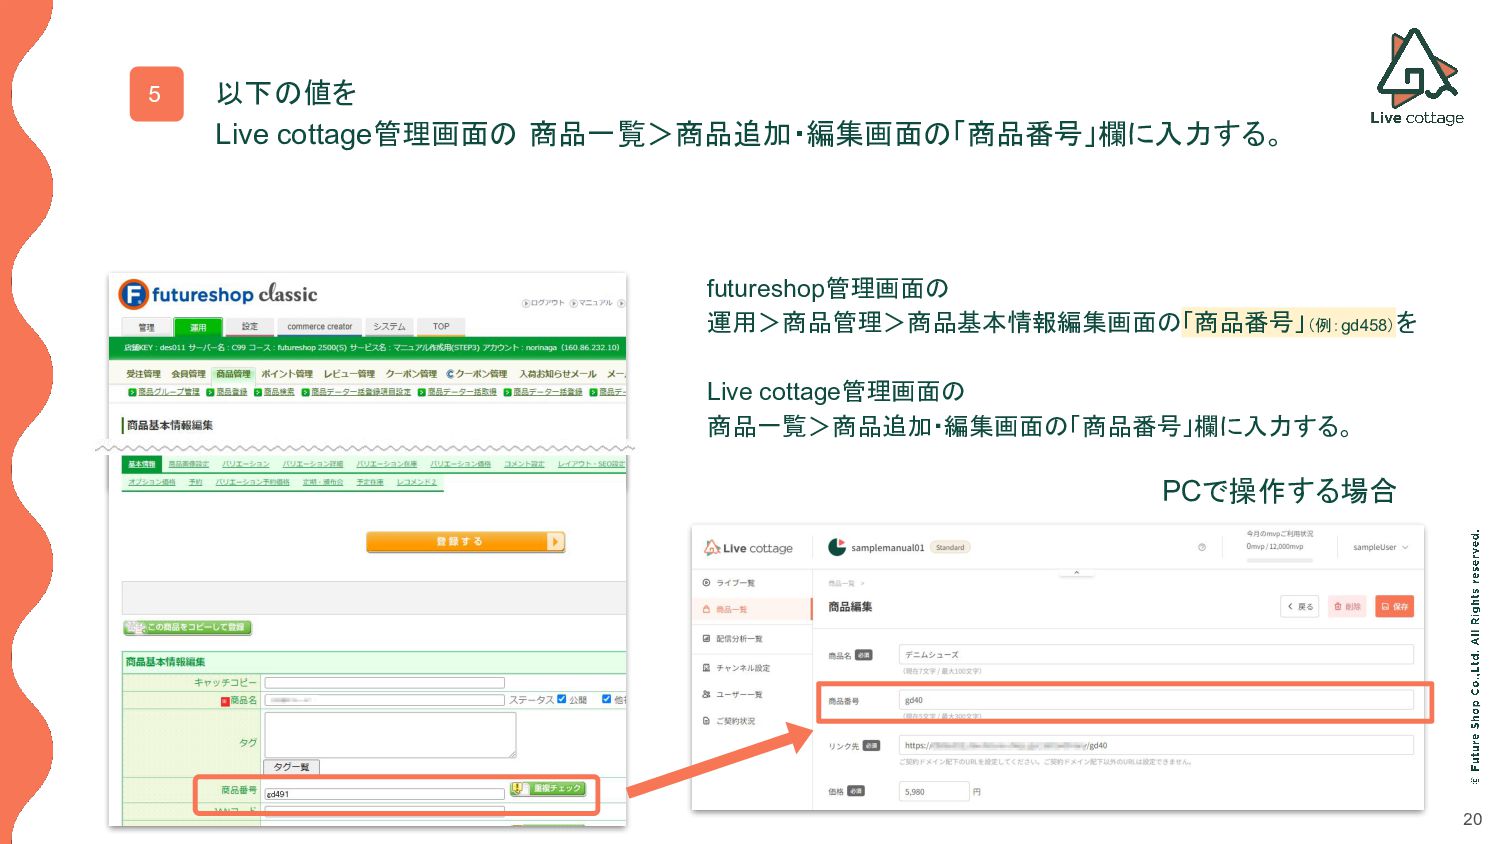
Task: Click the Live cottage logo at slide top-right
Action: 1417,77
